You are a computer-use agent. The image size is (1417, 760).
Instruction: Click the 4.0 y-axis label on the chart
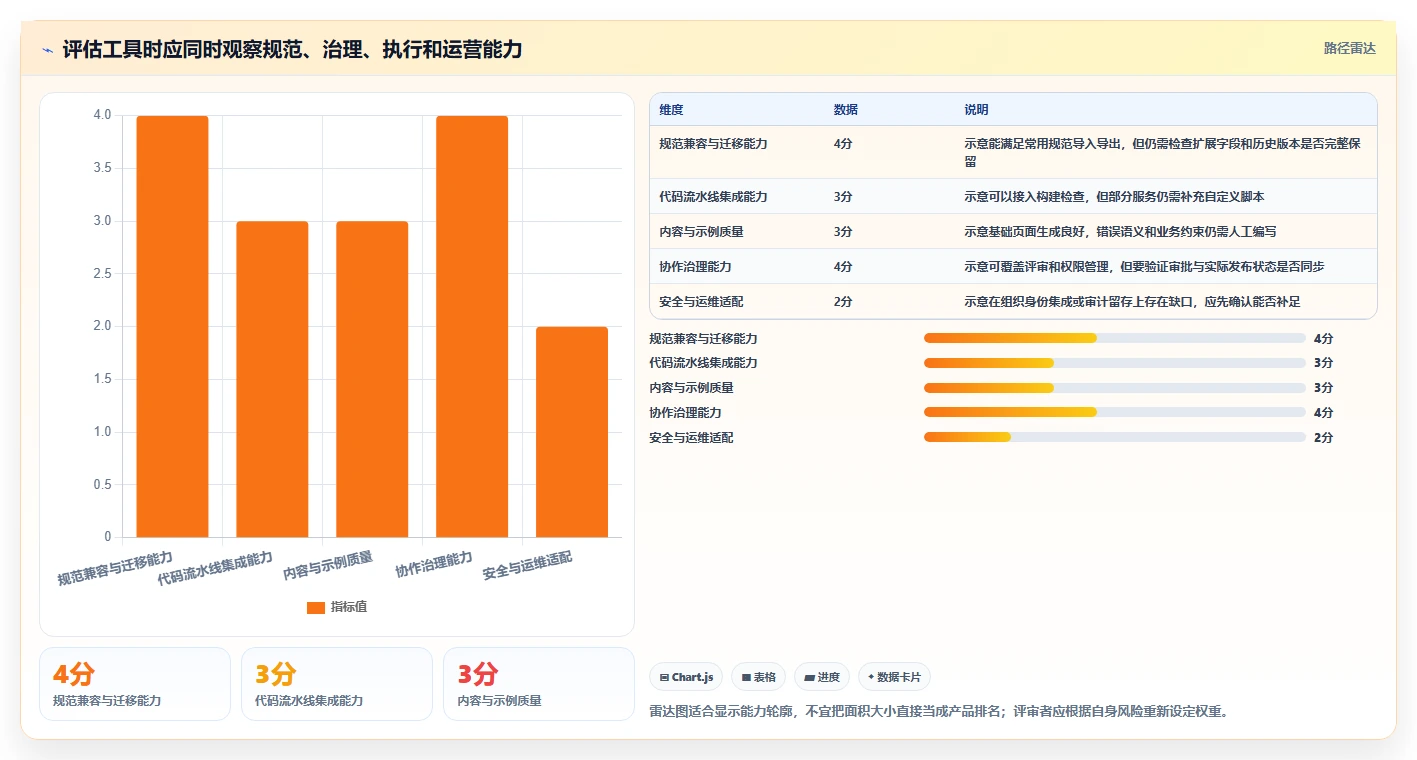(x=103, y=115)
